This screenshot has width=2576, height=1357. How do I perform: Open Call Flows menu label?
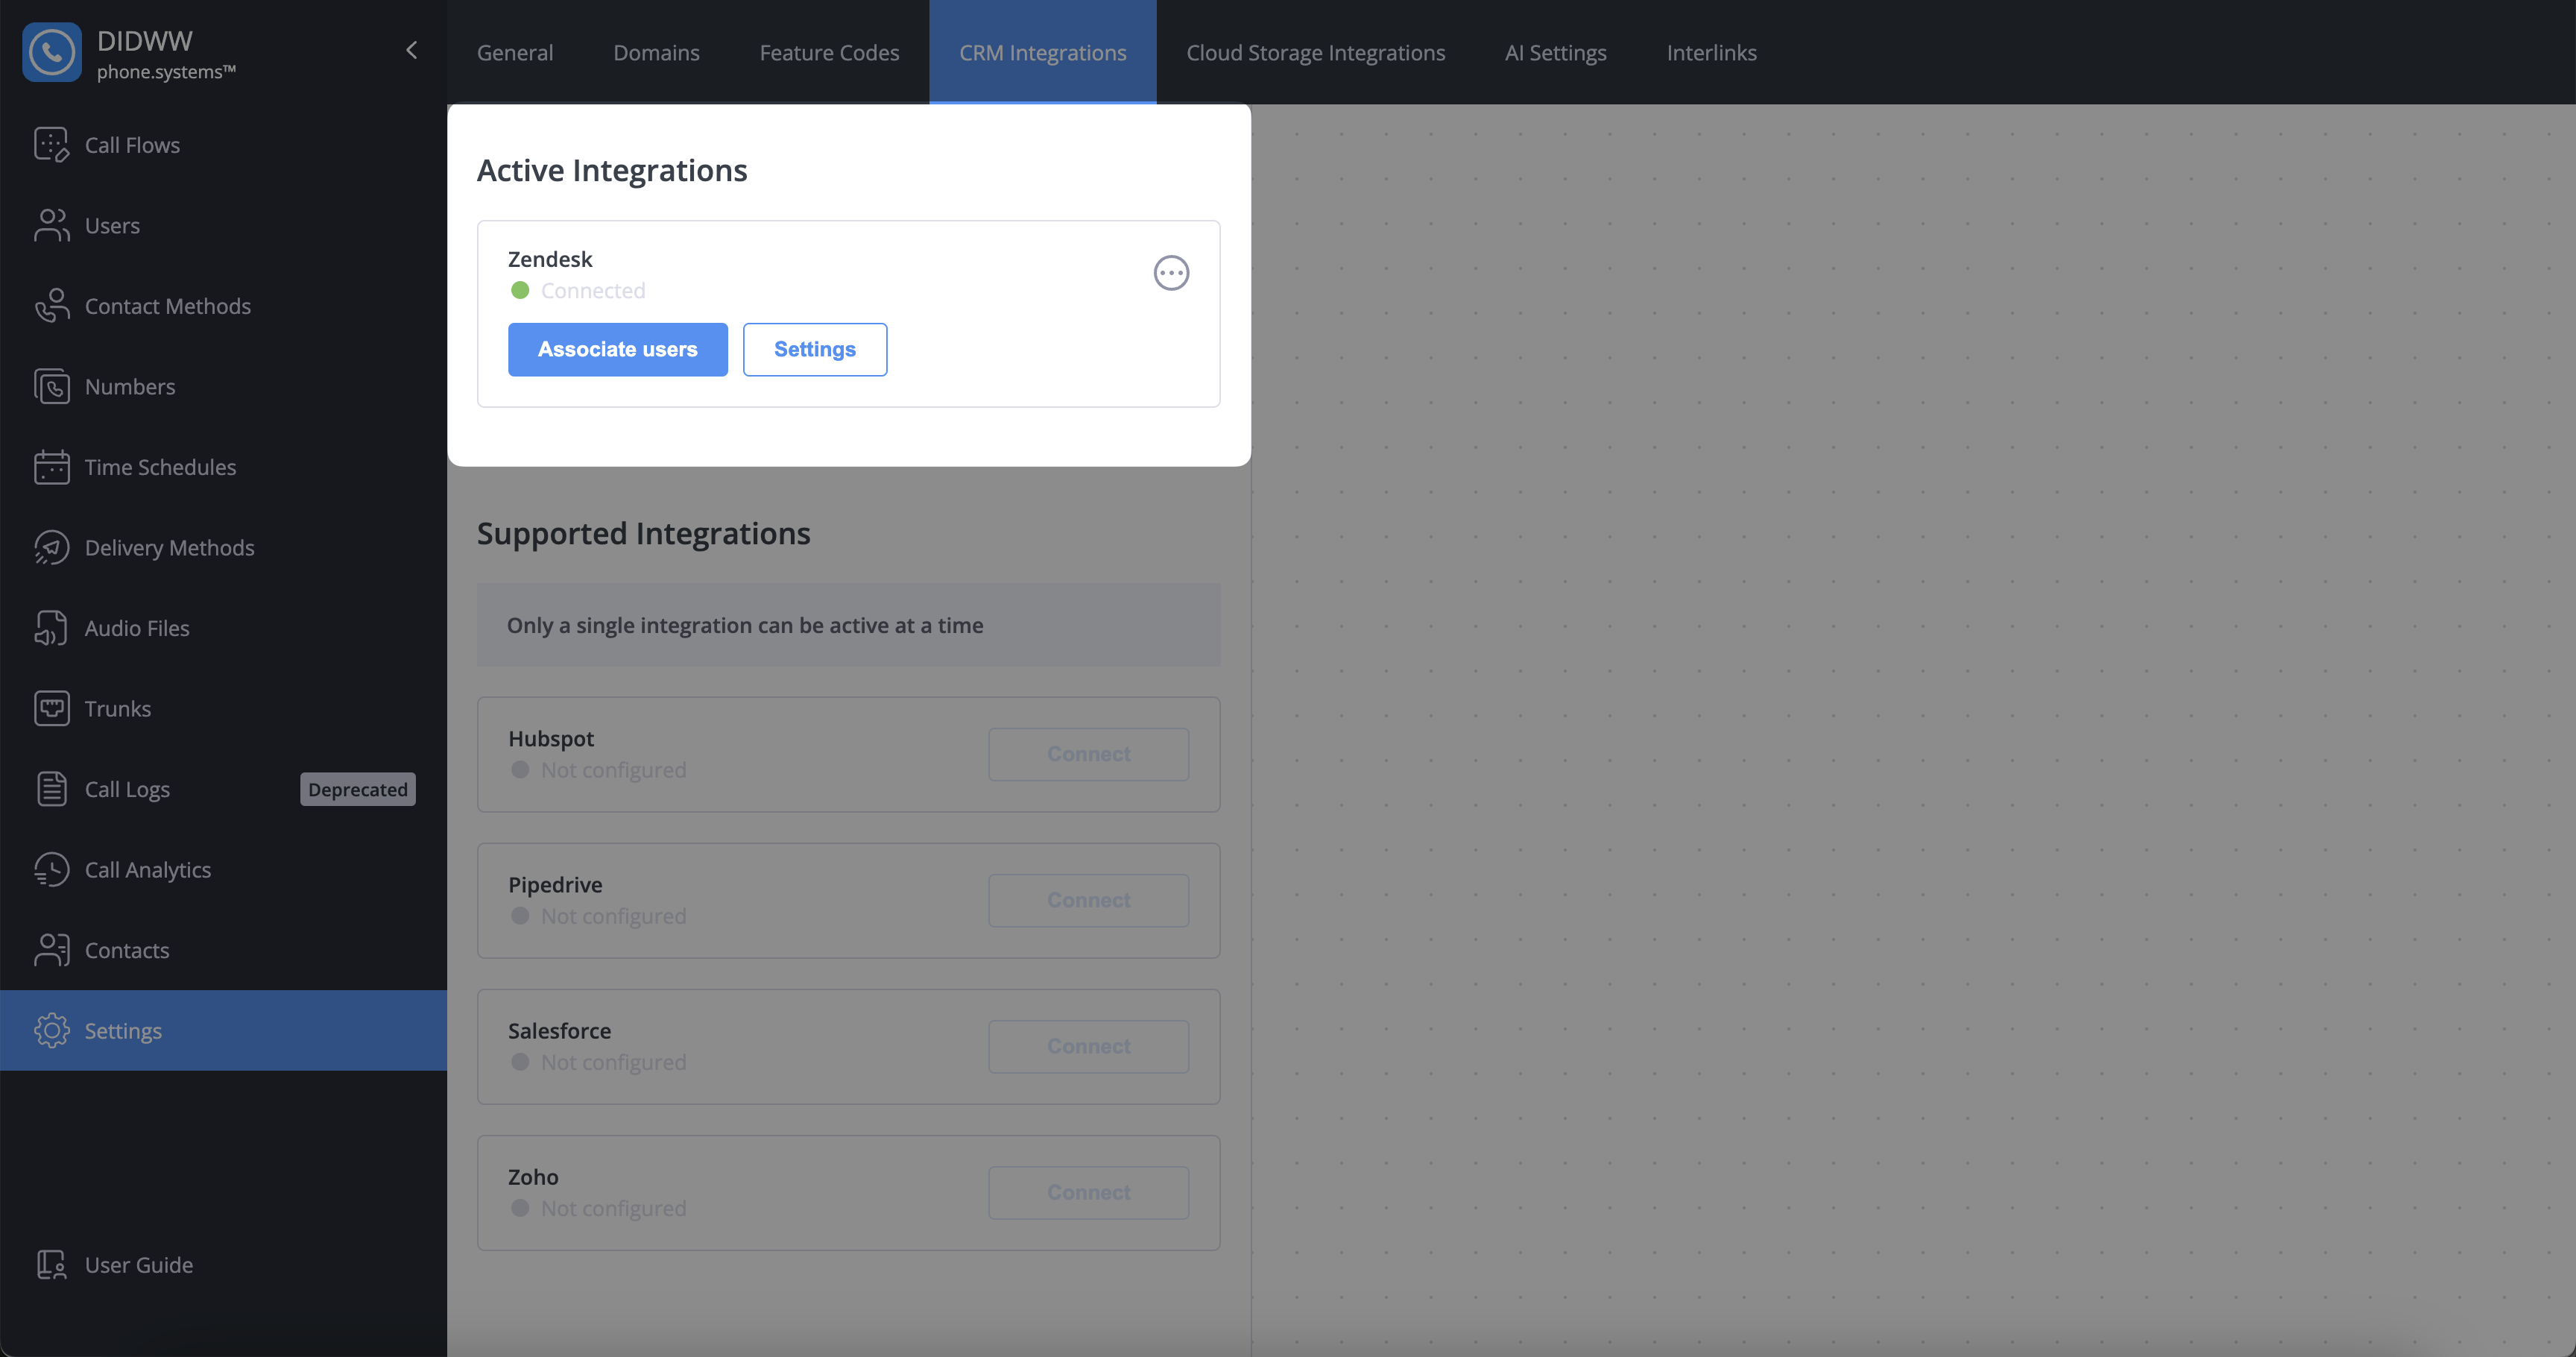tap(132, 145)
